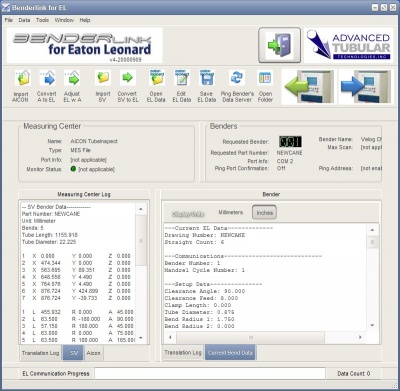This screenshot has width=400, height=391.
Task: Open the Help menu
Action: (85, 20)
